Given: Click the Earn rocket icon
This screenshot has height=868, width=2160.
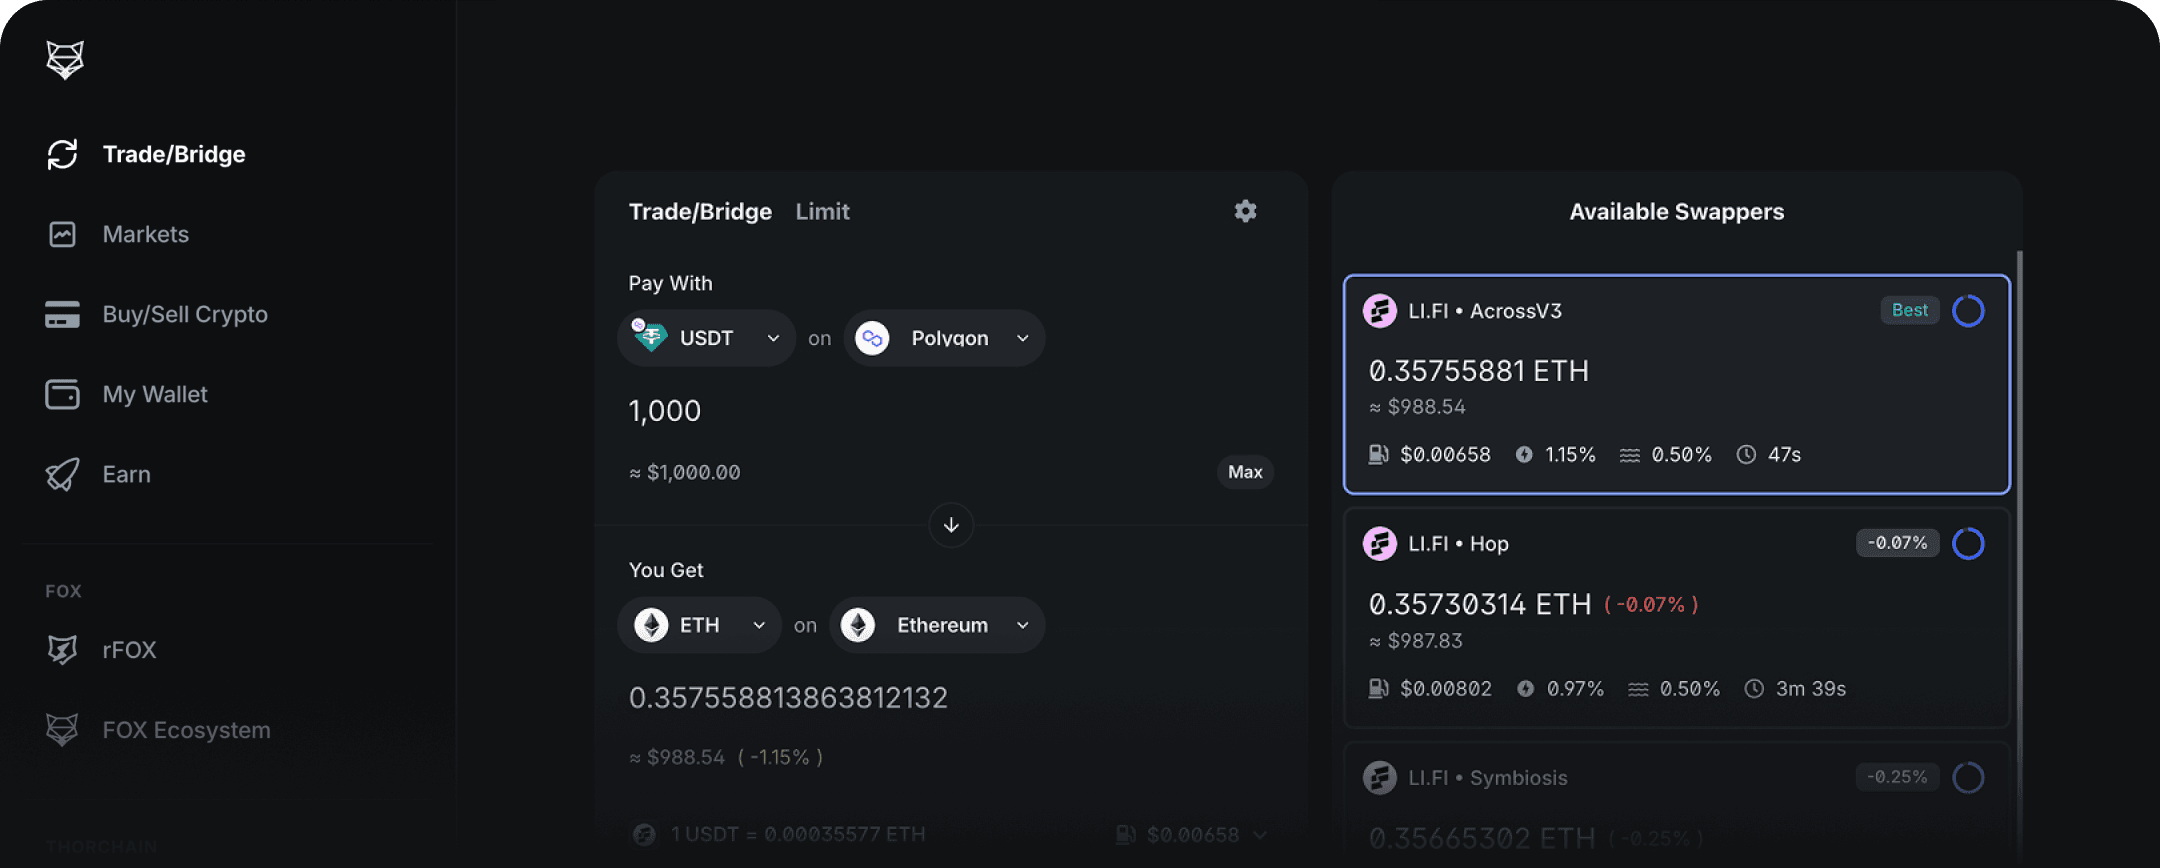Looking at the screenshot, I should point(62,474).
